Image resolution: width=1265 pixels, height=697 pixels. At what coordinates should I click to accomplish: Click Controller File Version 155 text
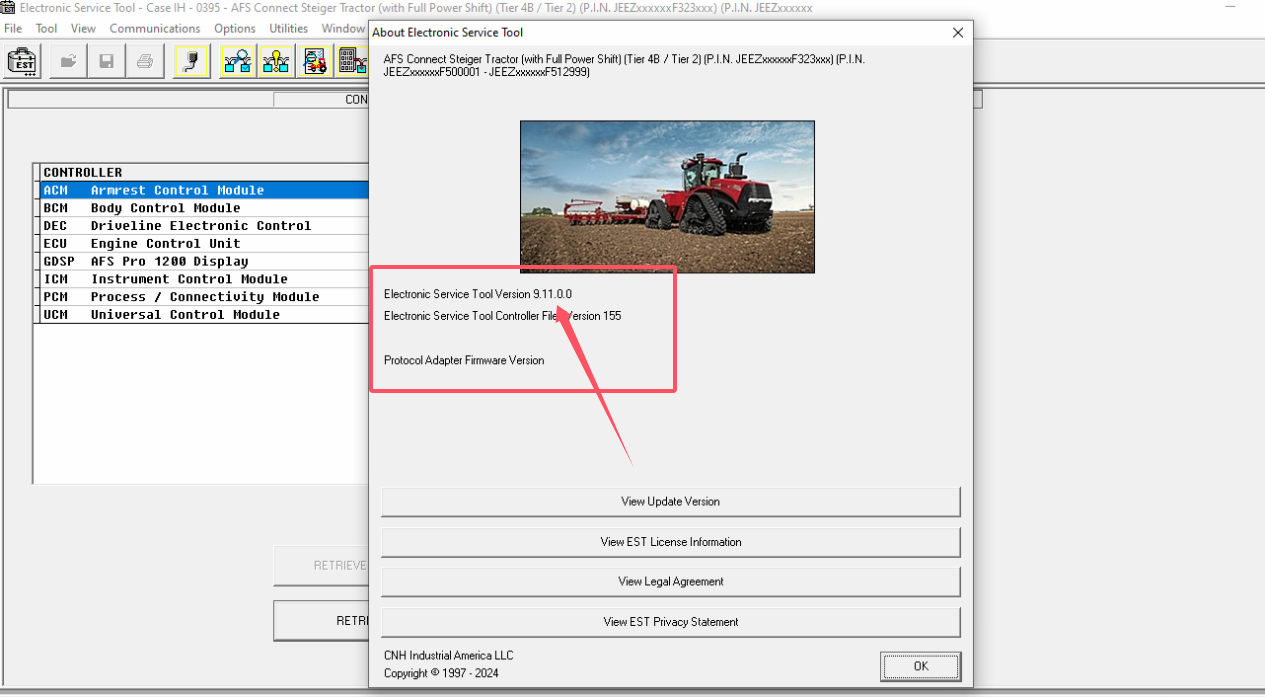tap(502, 316)
